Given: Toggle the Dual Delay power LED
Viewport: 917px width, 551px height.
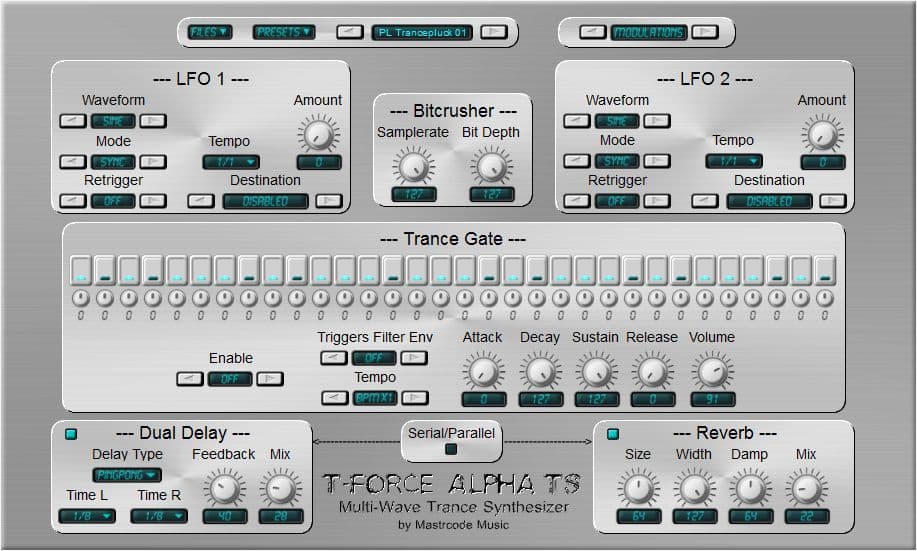Looking at the screenshot, I should pyautogui.click(x=71, y=434).
